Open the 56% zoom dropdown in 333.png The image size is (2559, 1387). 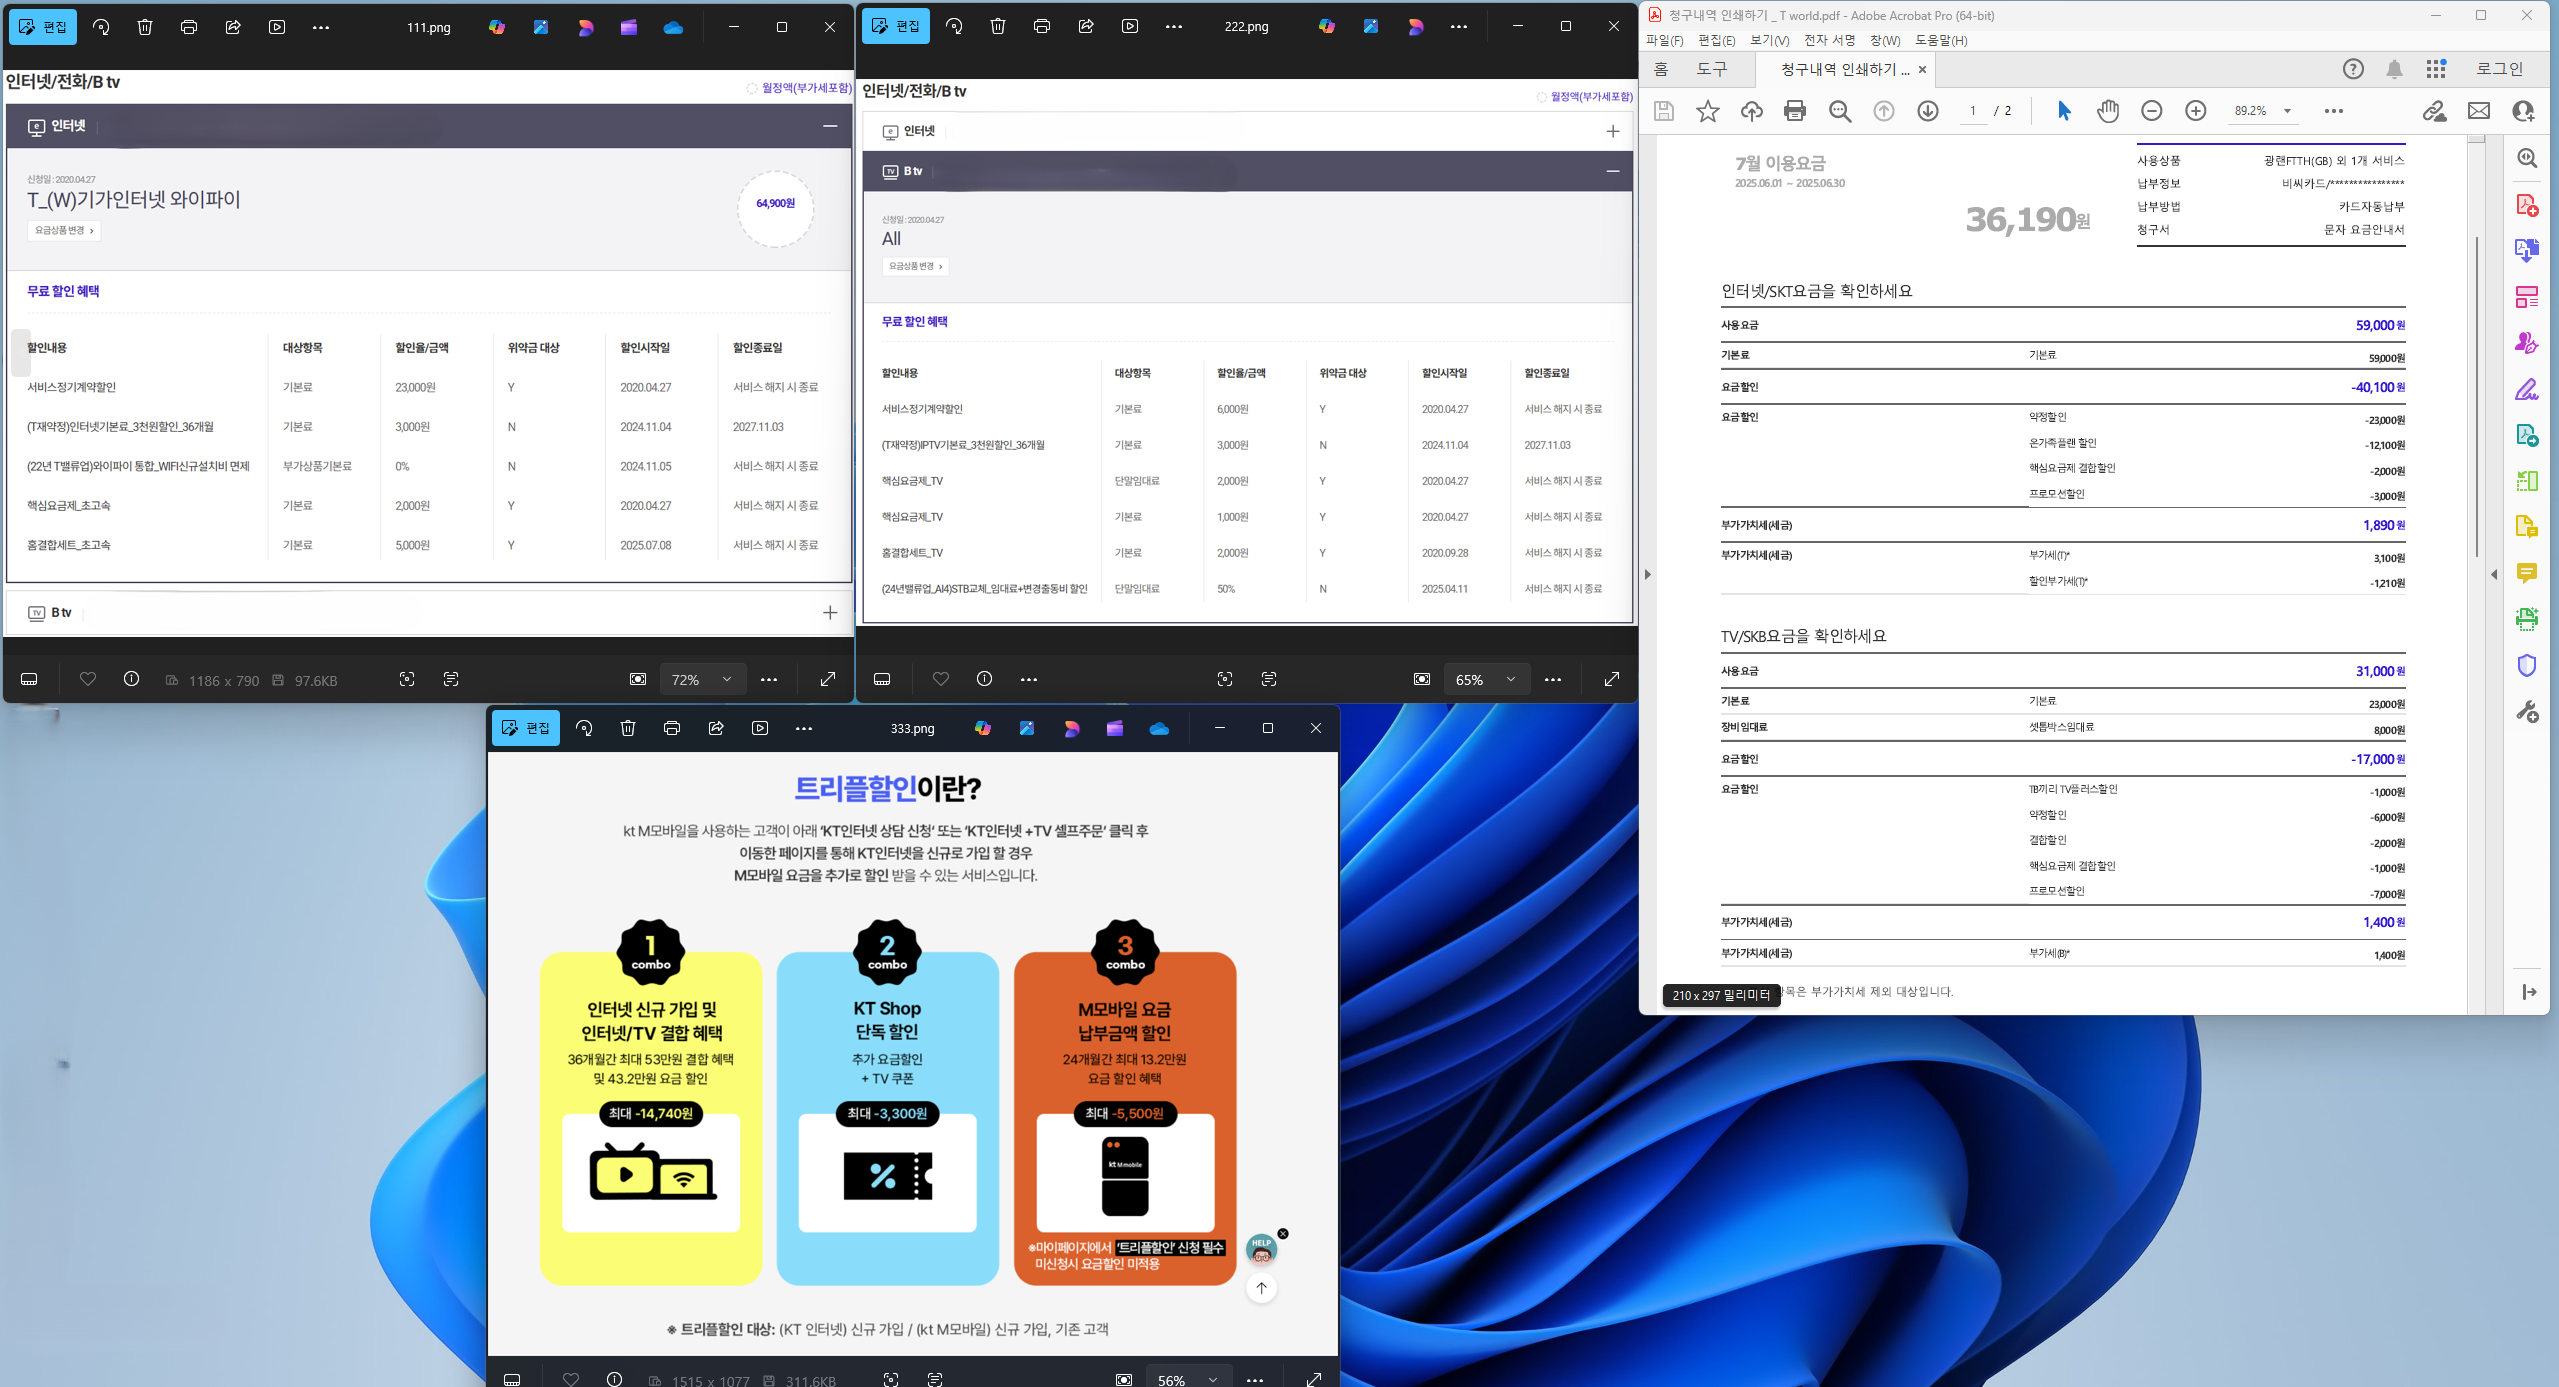click(1189, 1378)
